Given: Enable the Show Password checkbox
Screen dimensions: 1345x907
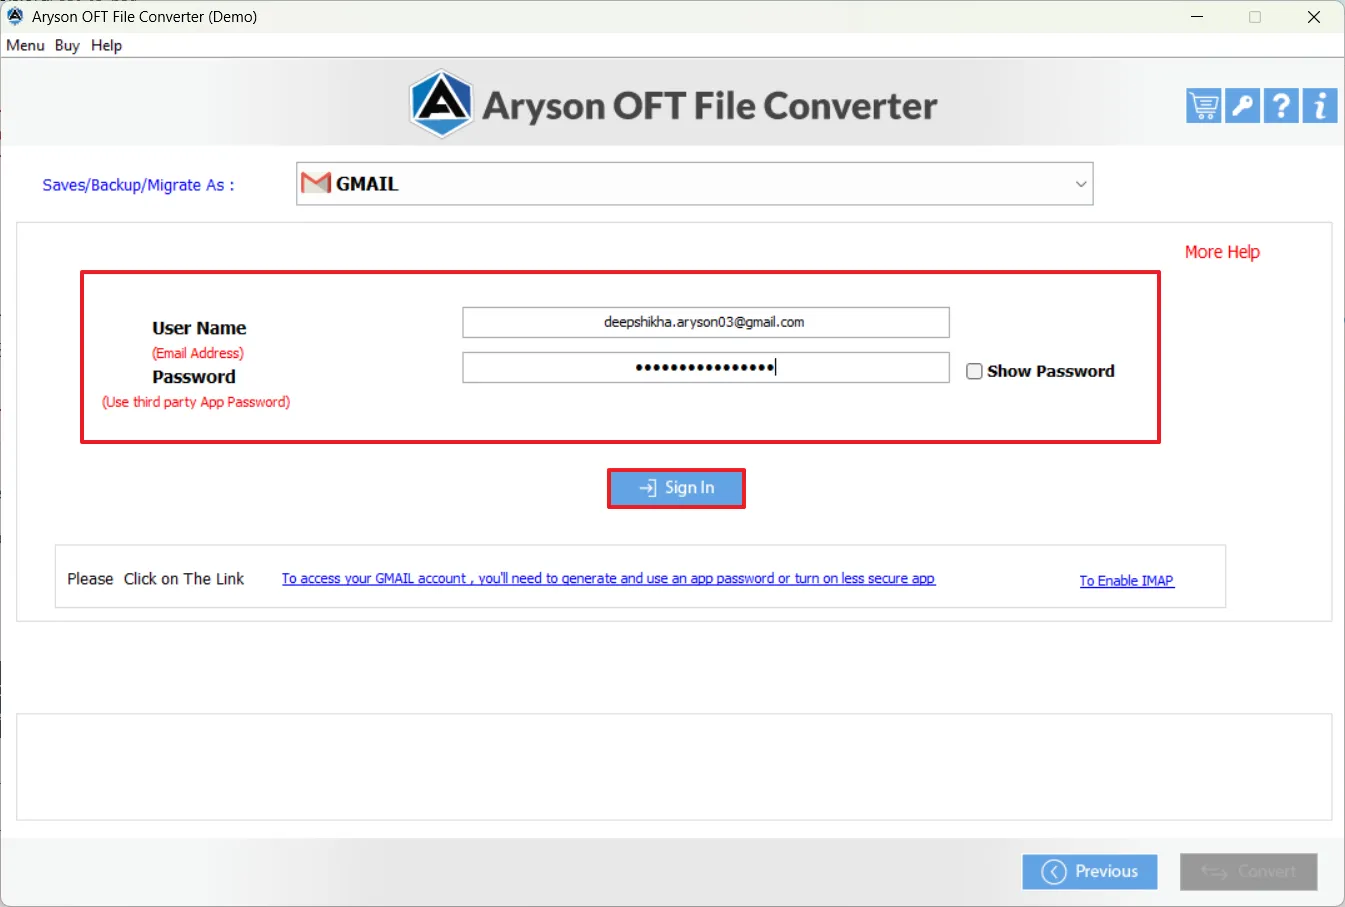Looking at the screenshot, I should (x=974, y=371).
